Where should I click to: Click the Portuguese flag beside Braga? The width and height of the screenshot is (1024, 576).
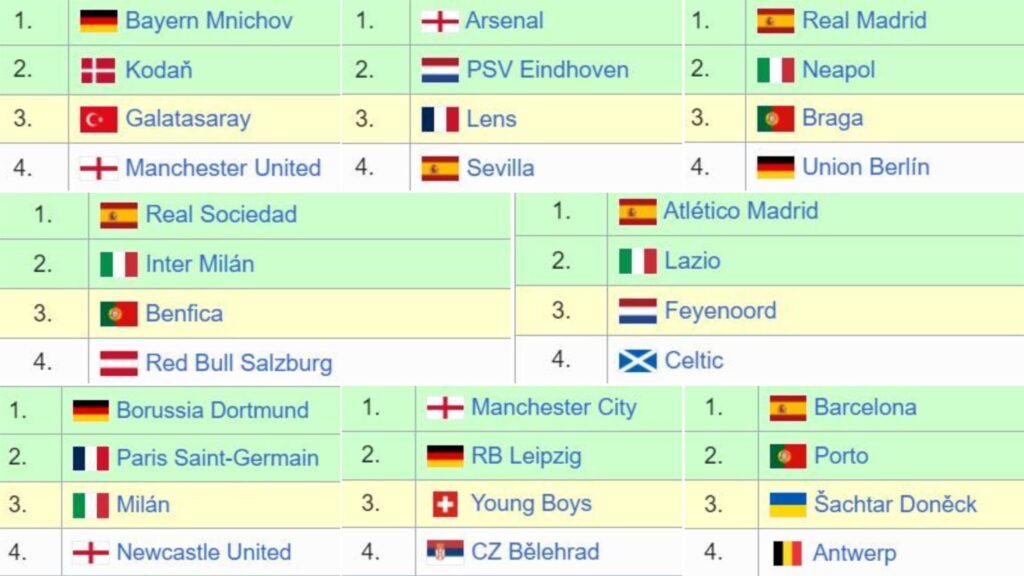click(775, 119)
